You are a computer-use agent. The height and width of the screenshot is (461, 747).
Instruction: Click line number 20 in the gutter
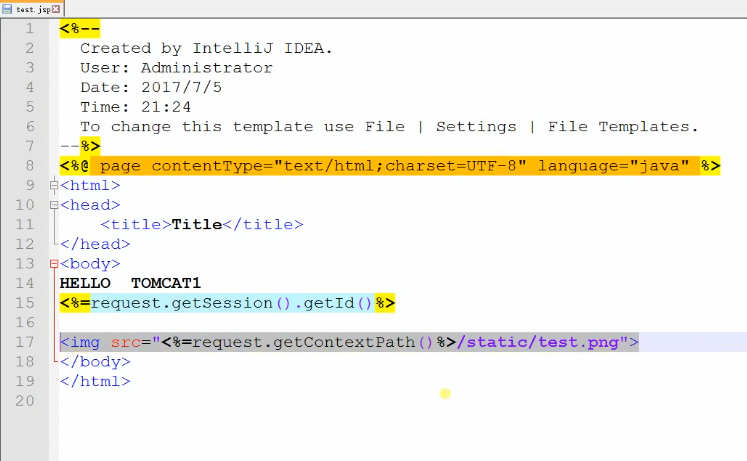click(25, 401)
